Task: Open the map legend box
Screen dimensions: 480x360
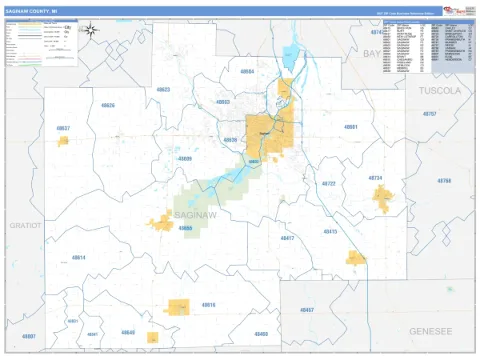Action: coord(42,43)
